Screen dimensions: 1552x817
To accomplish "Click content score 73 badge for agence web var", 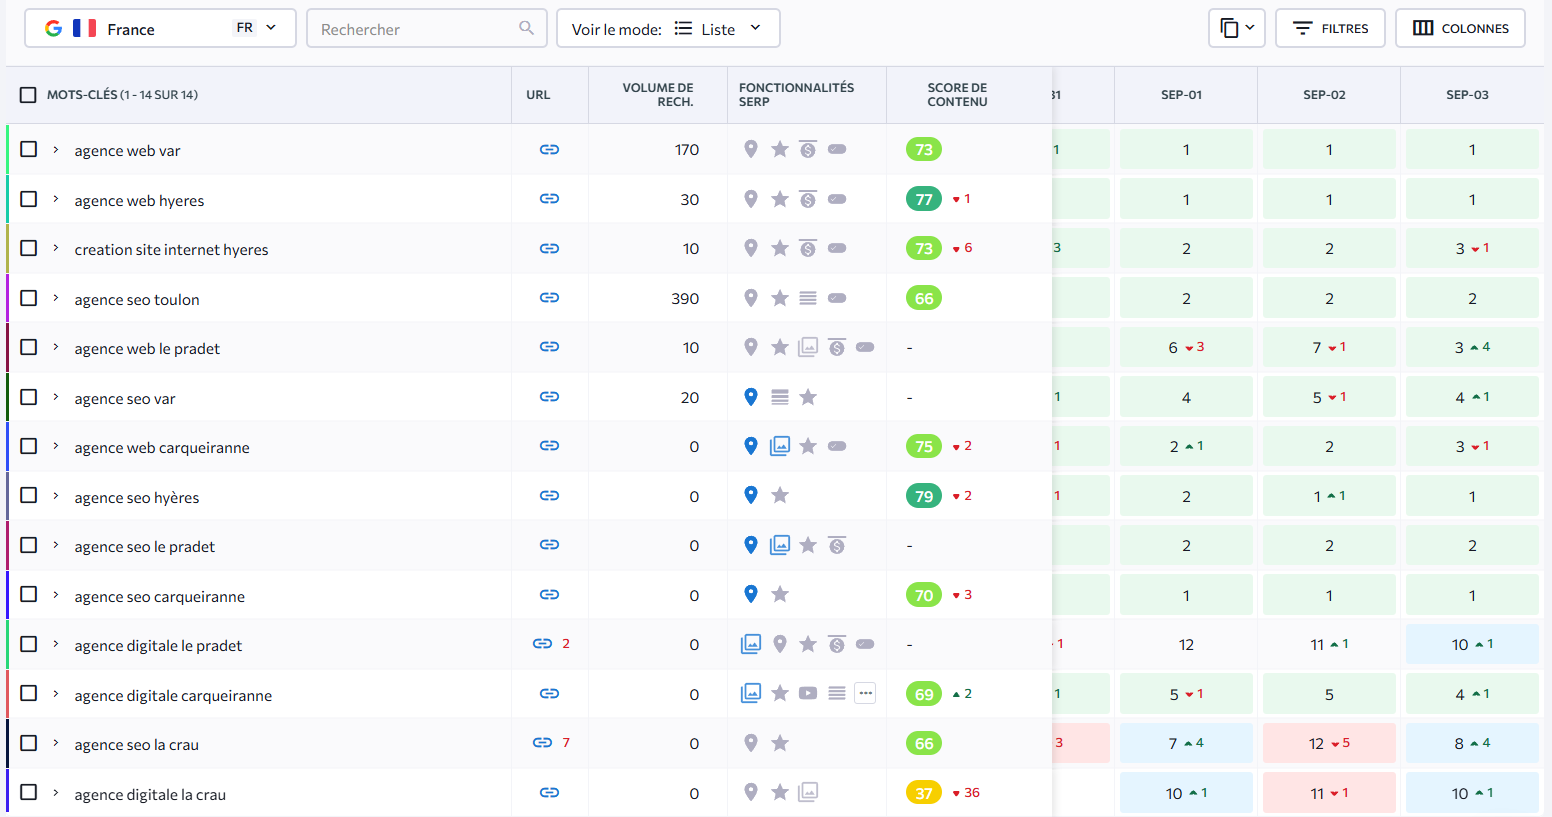I will click(x=924, y=149).
